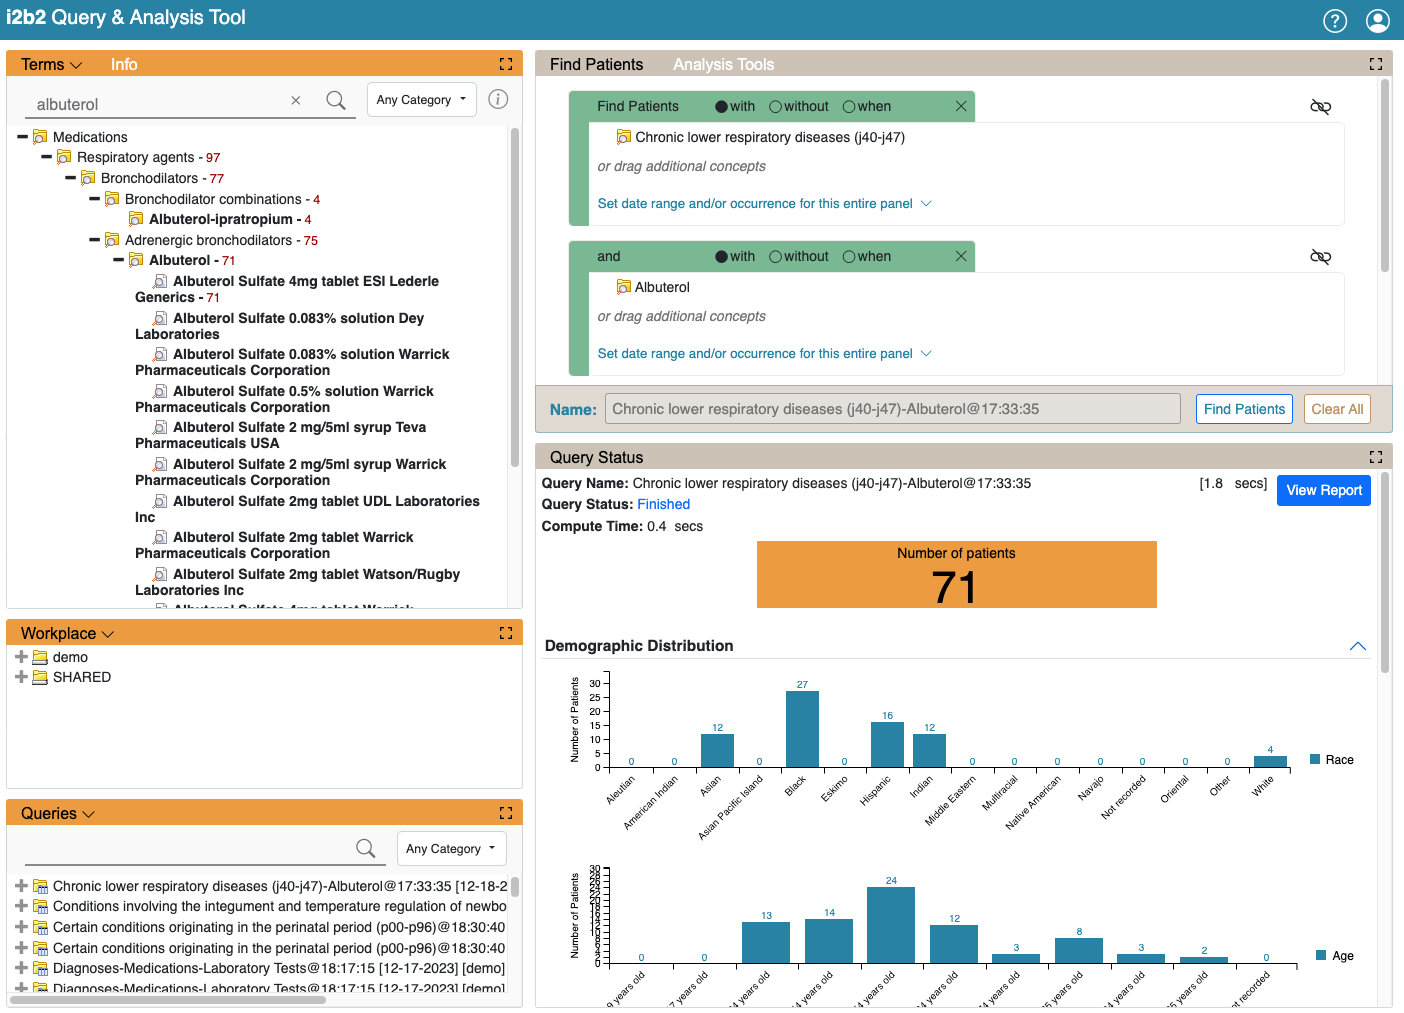
Task: Select 'when' in the first Find Patients panel
Action: click(x=849, y=107)
